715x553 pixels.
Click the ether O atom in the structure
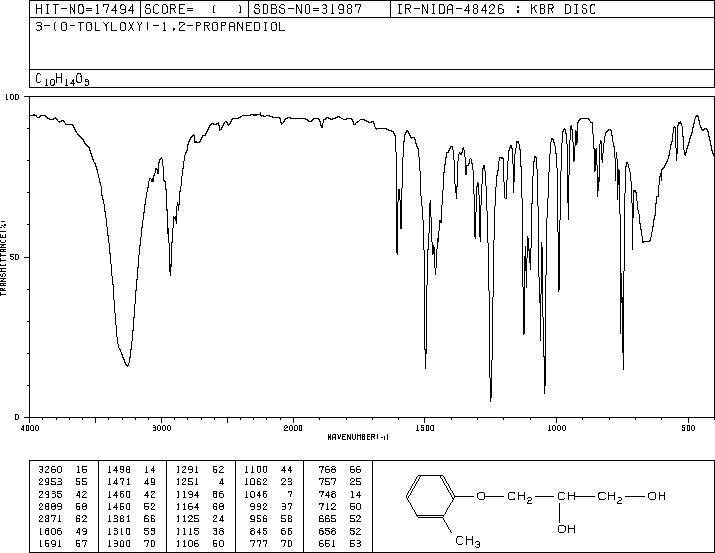tap(481, 496)
